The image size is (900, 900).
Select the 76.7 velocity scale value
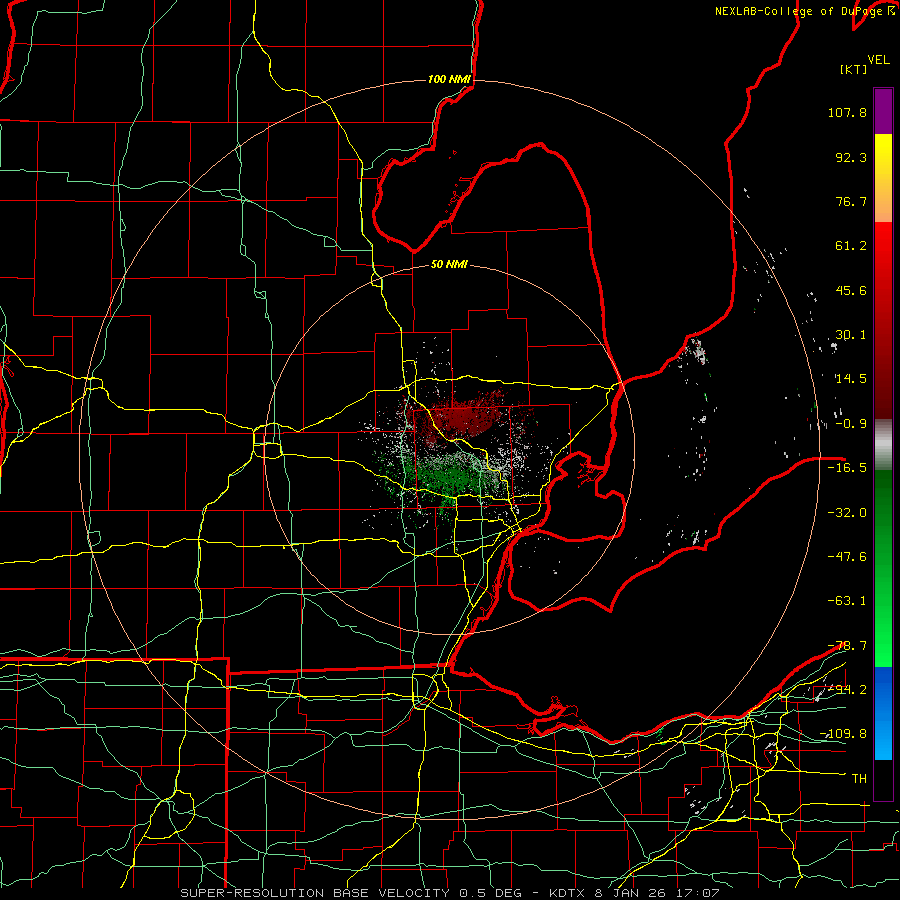851,201
